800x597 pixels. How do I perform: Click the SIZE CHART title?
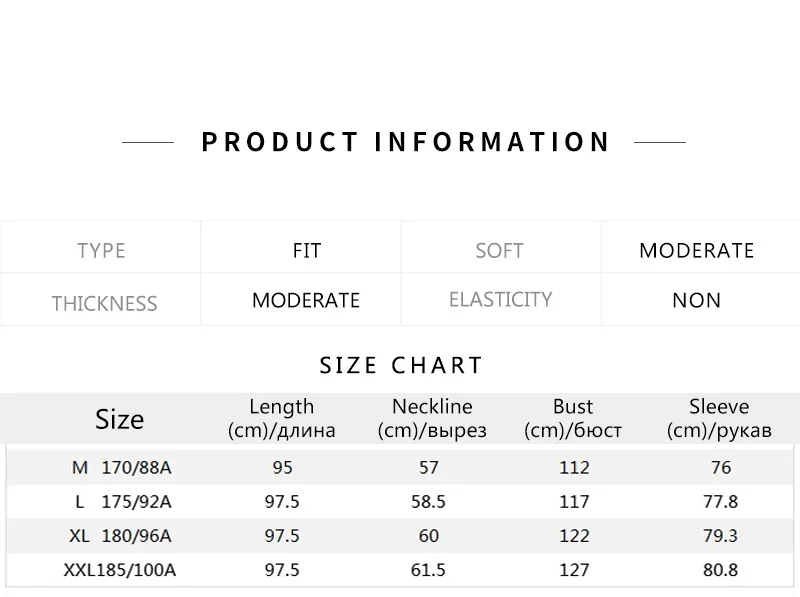coord(401,365)
